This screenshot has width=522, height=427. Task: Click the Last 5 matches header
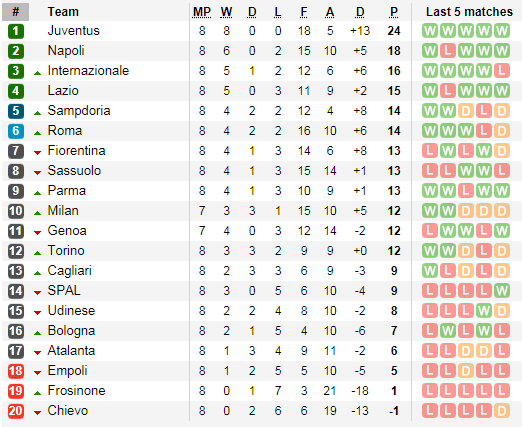click(x=469, y=12)
